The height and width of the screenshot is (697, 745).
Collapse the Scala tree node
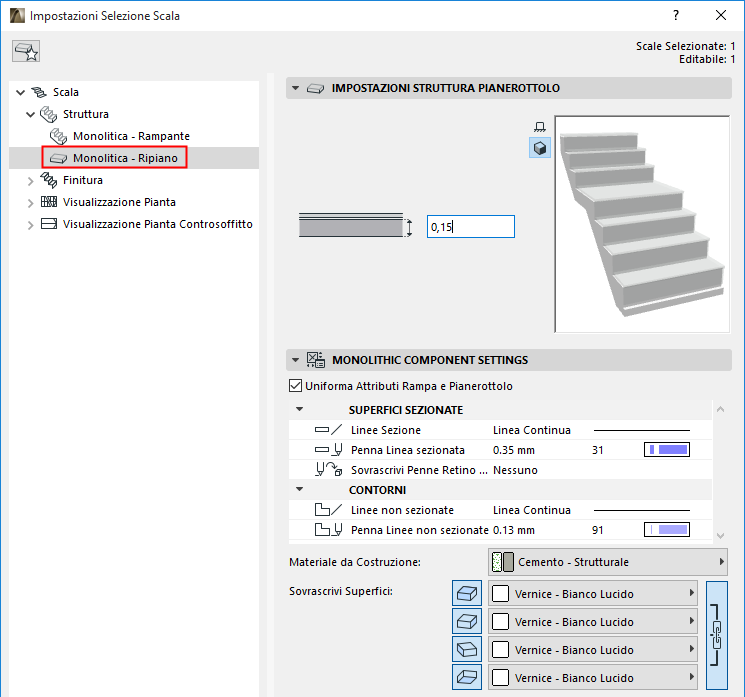20,92
